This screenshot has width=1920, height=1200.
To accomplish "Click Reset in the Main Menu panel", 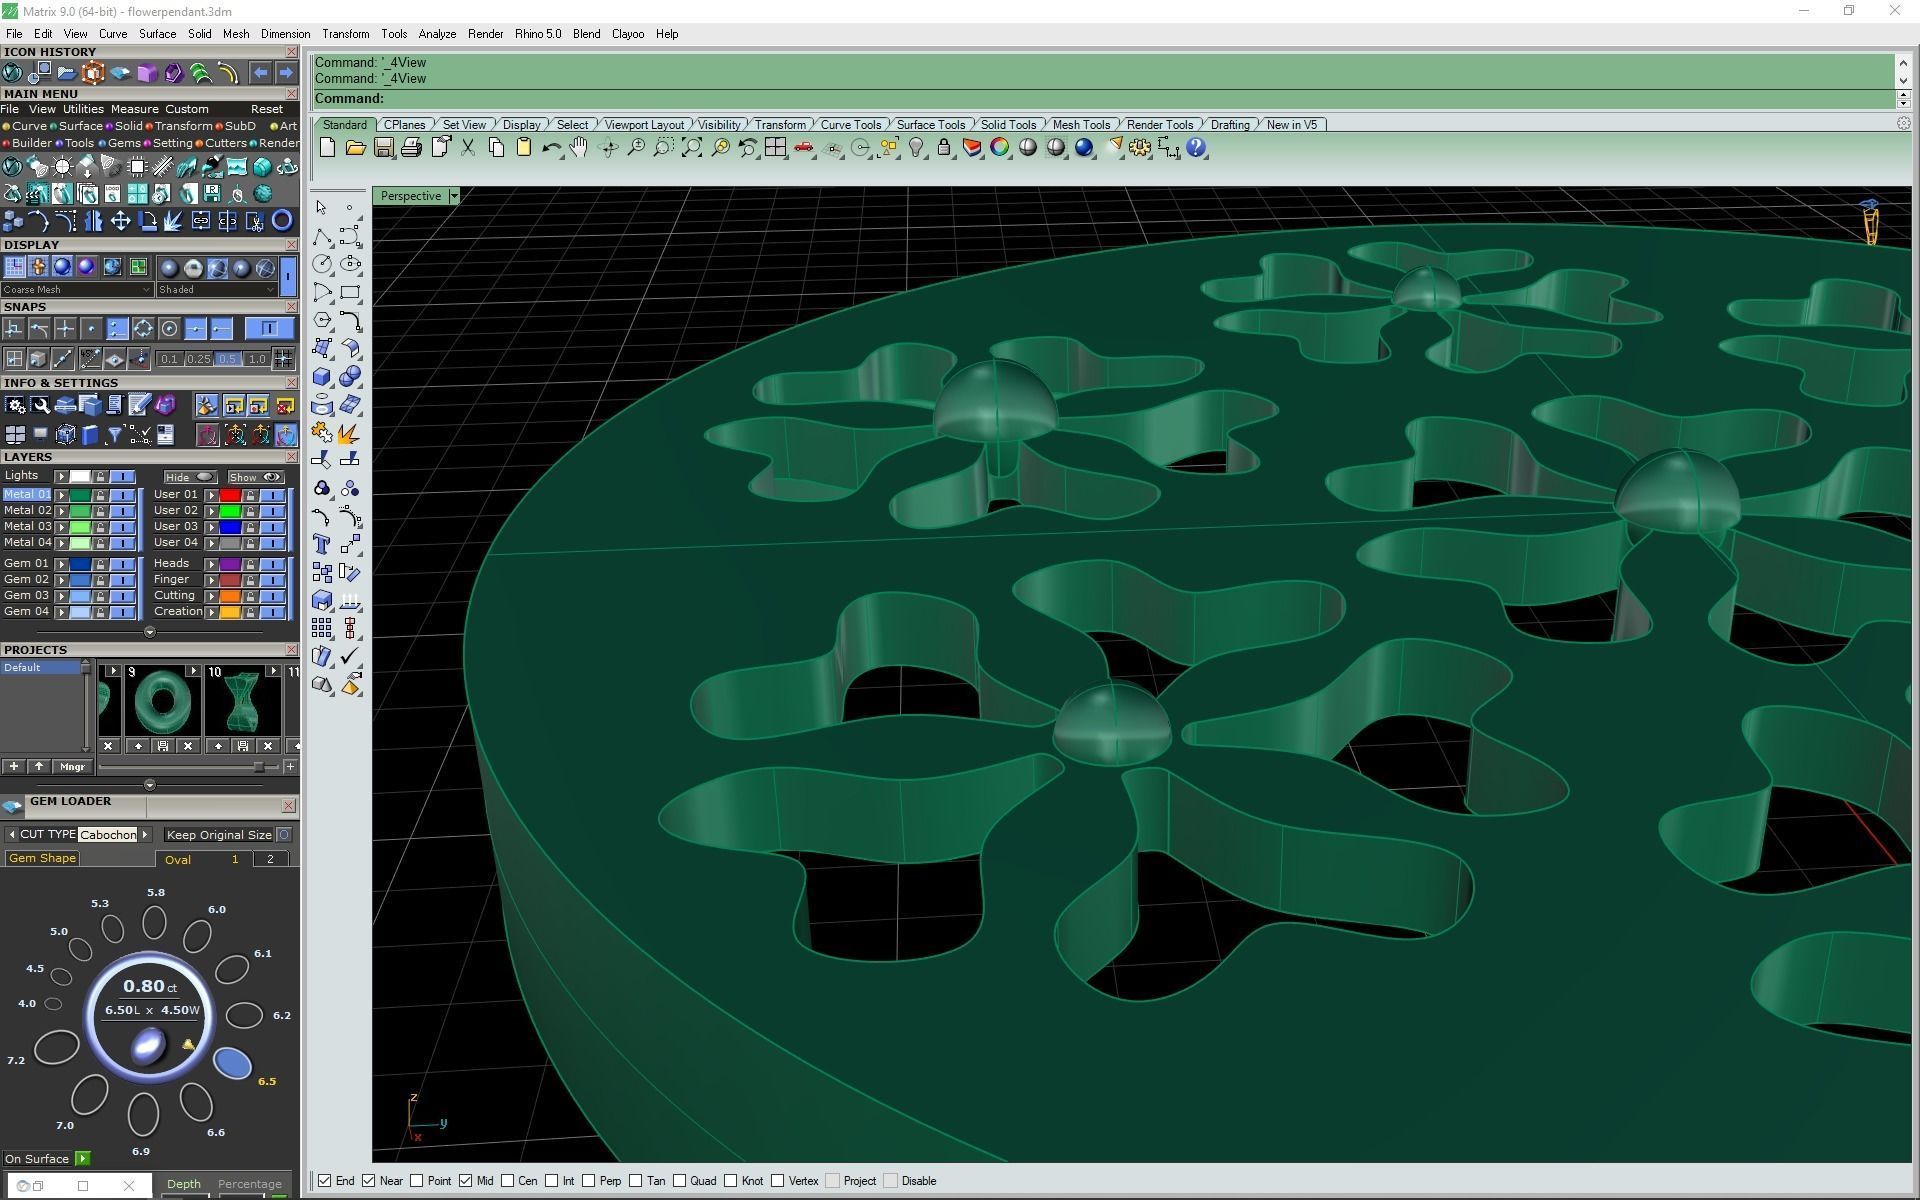I will pos(266,110).
